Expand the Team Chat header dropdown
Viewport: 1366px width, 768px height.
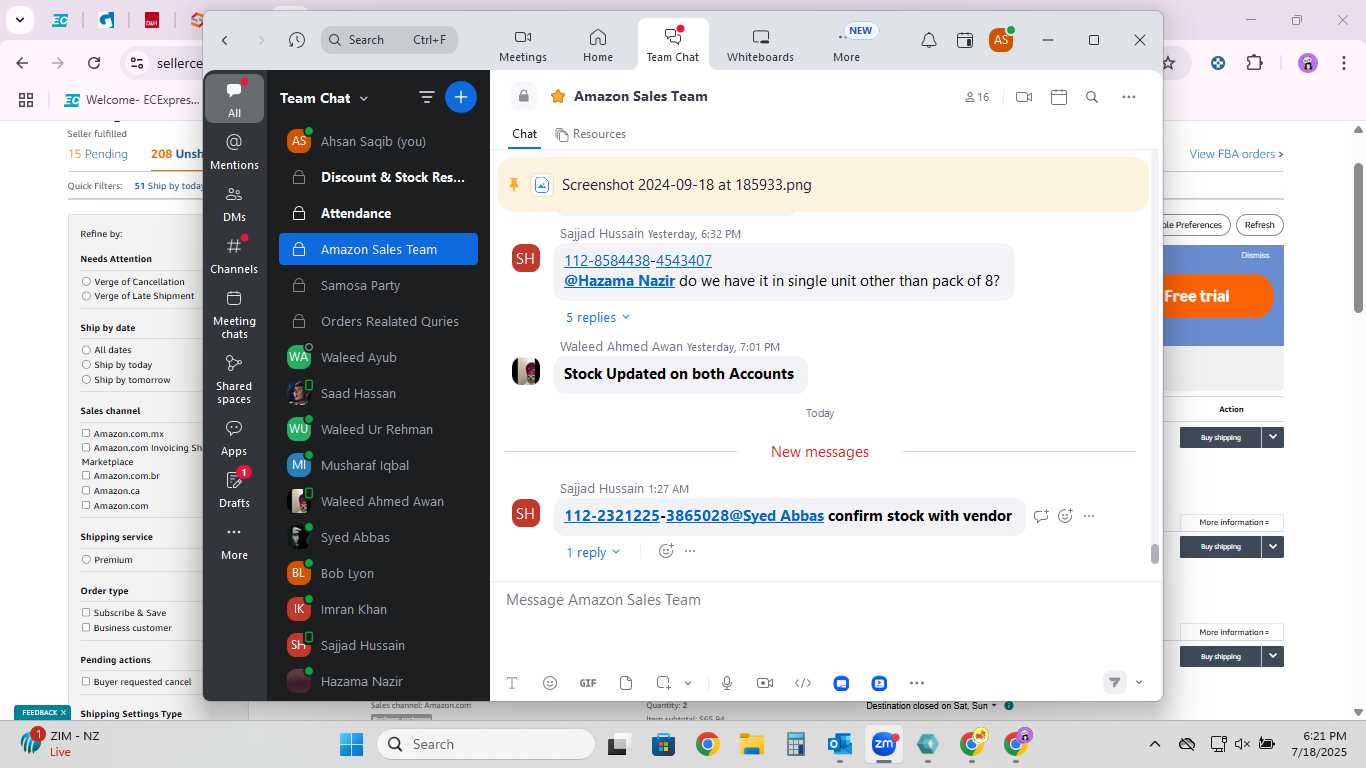[364, 98]
